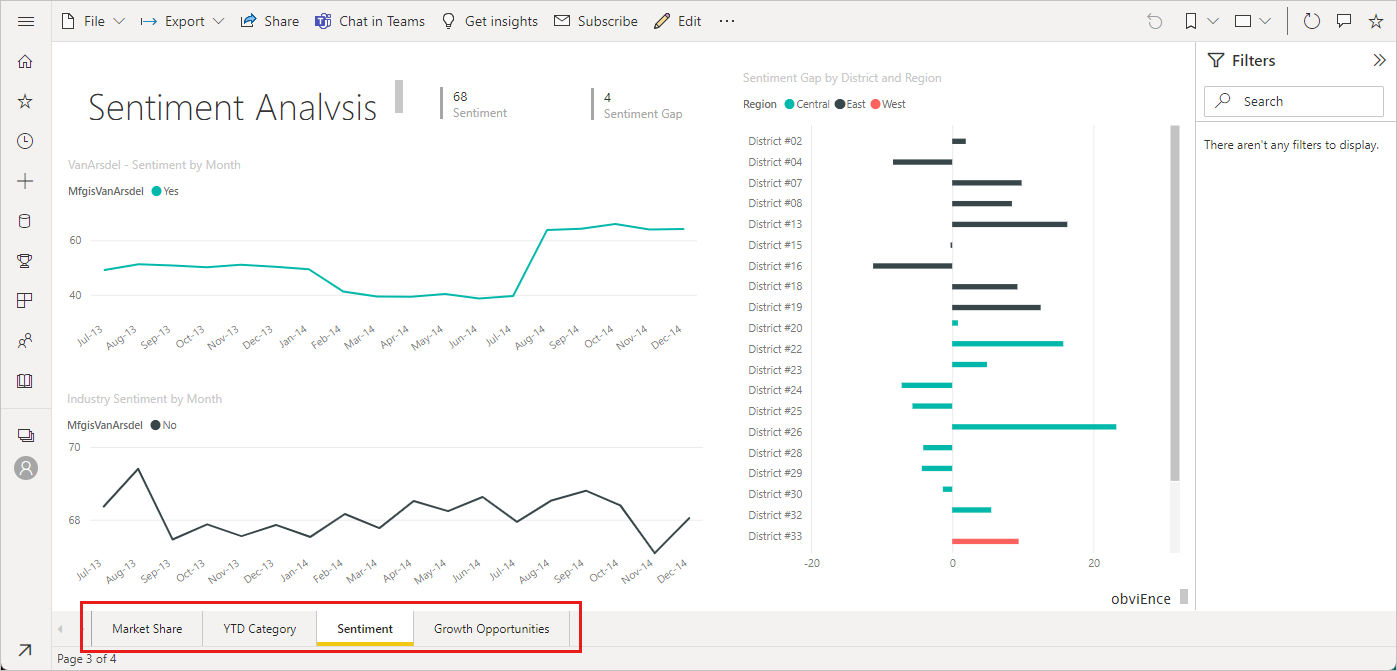Image resolution: width=1397 pixels, height=671 pixels.
Task: Open the Comments speech bubble icon
Action: click(1344, 21)
